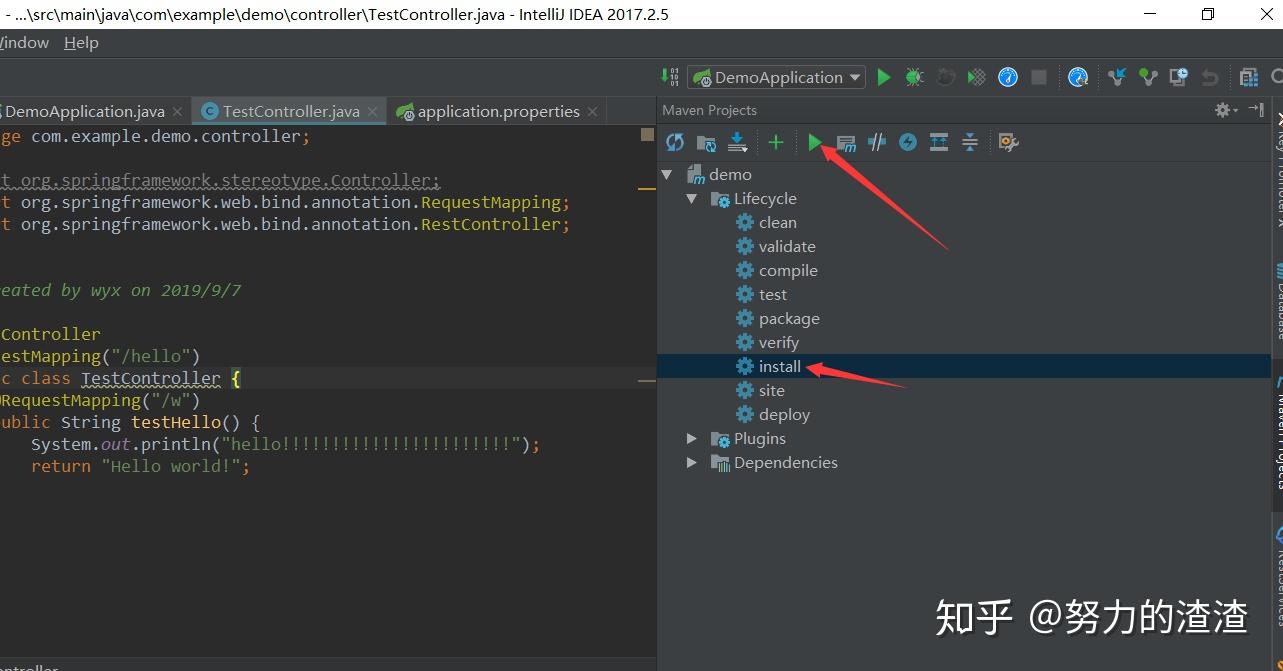1283x671 pixels.
Task: Select the Plugins tree label
Action: pos(760,438)
